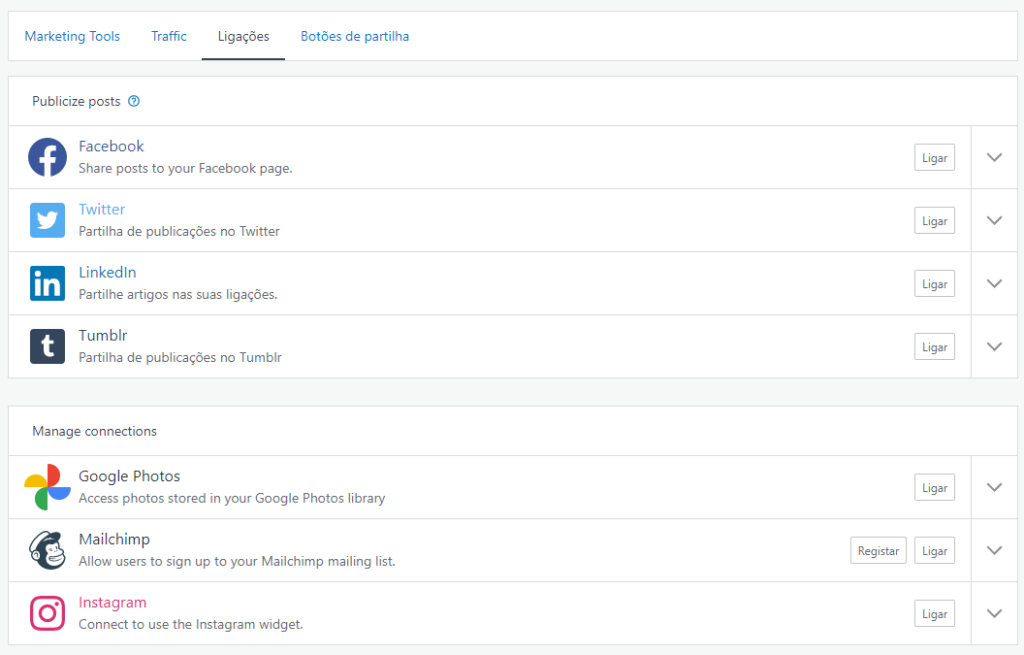Click the 'Manage connections' heading
The image size is (1024, 655).
[x=95, y=431]
